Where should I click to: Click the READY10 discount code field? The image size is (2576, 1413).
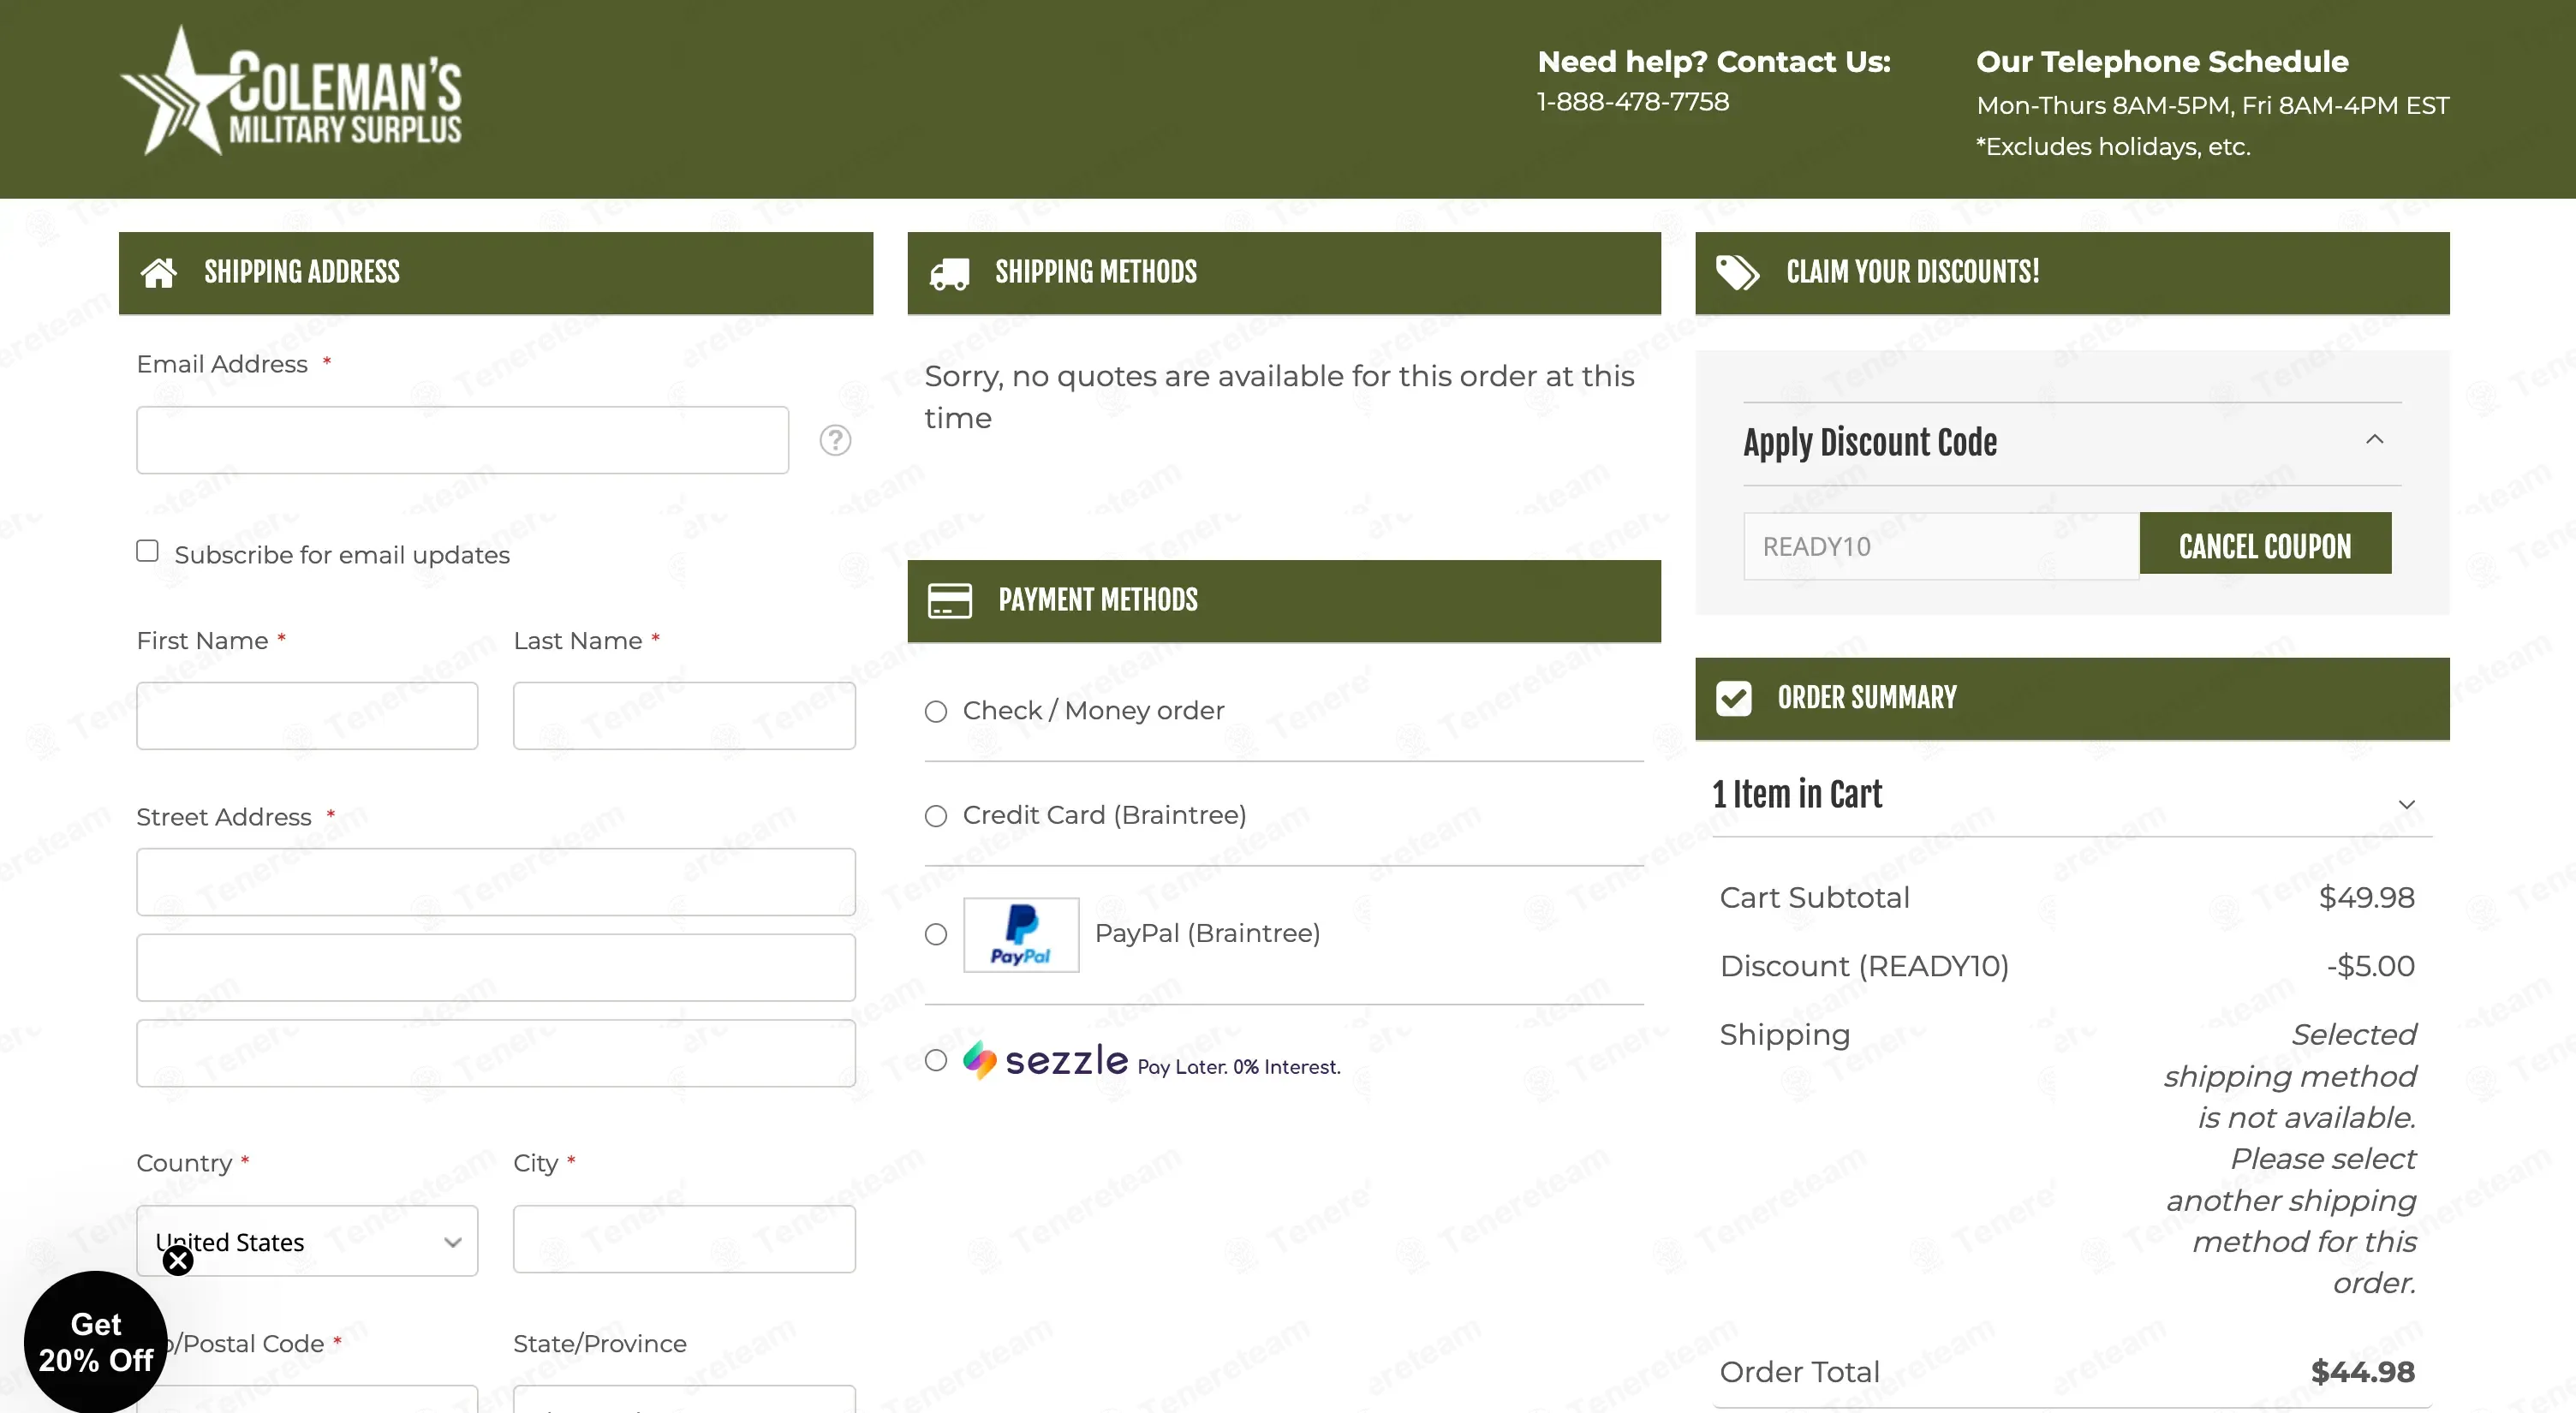pos(1941,546)
